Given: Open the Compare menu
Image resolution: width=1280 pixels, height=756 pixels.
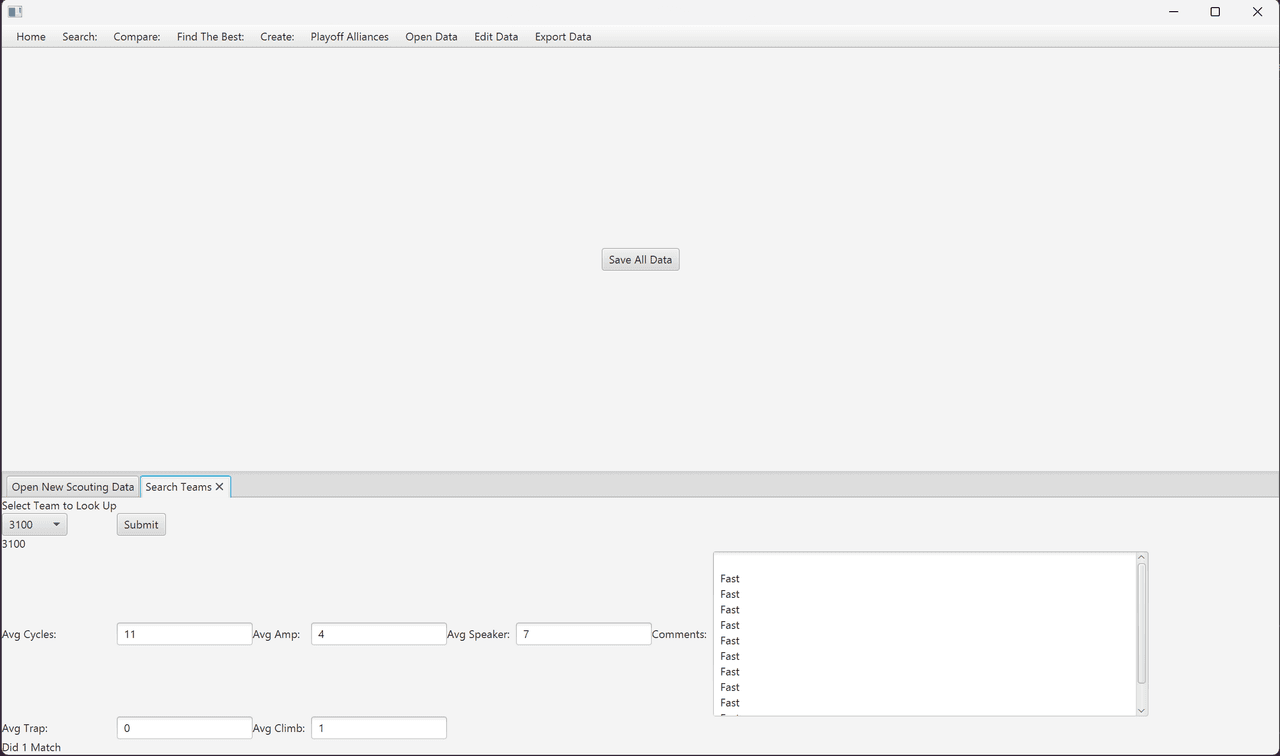Looking at the screenshot, I should coord(137,37).
